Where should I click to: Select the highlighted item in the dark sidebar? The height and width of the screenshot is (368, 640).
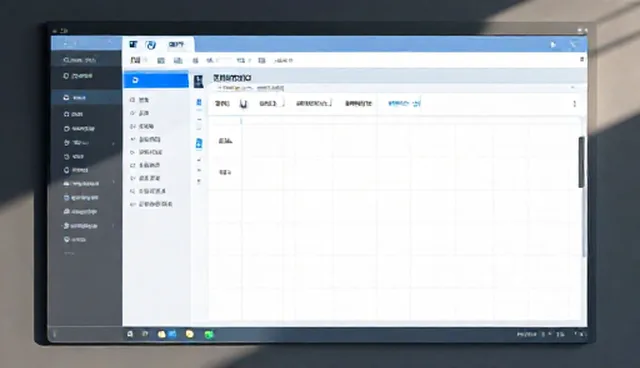click(86, 98)
